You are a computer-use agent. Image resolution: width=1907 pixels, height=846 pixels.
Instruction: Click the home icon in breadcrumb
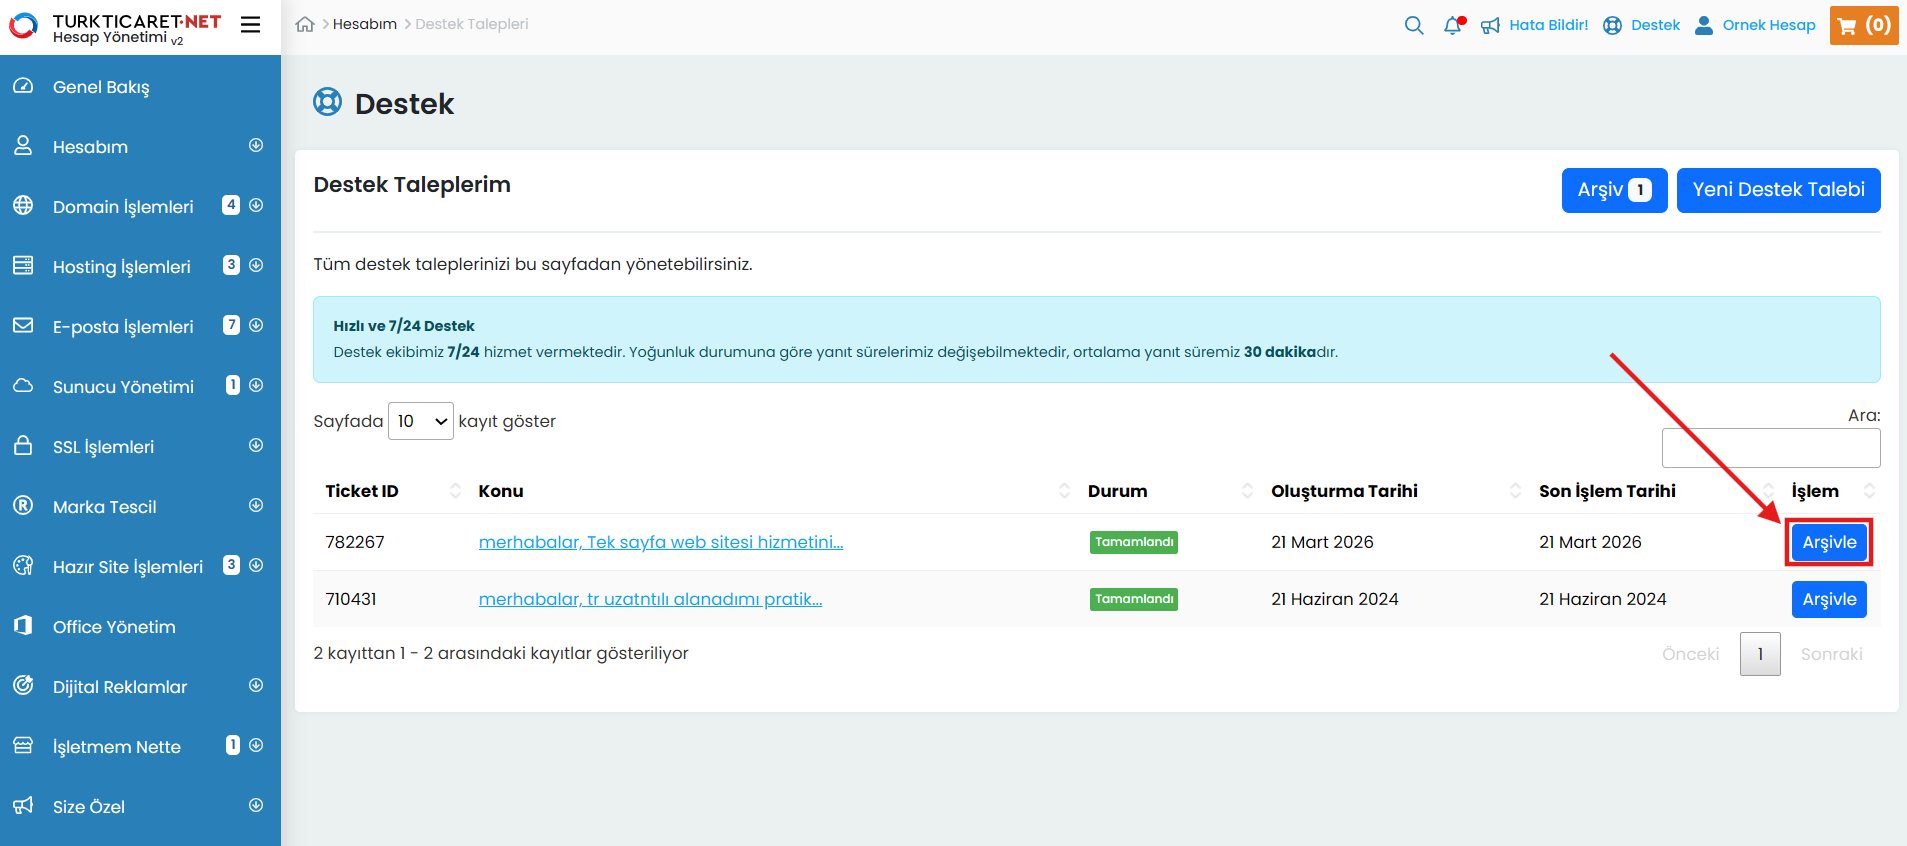tap(305, 24)
